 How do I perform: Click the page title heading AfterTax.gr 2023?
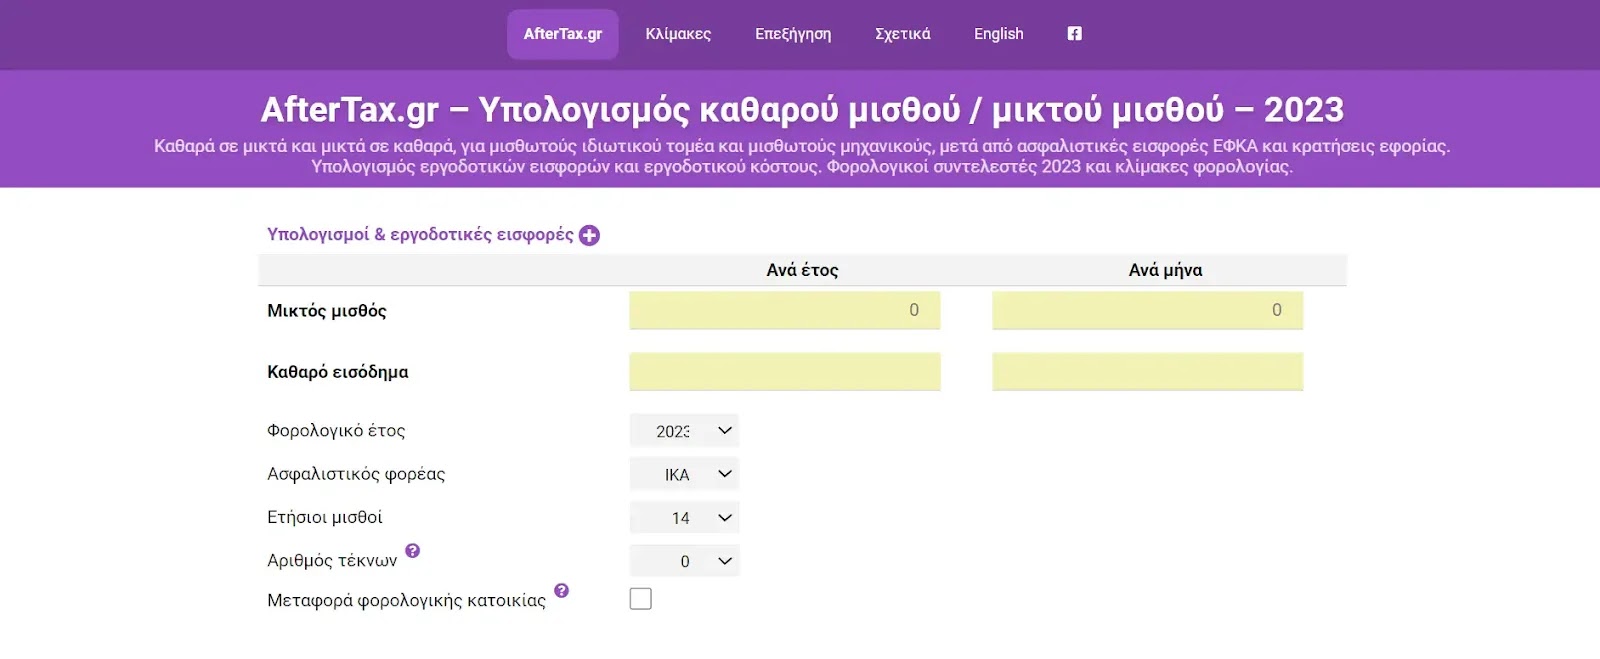point(802,109)
